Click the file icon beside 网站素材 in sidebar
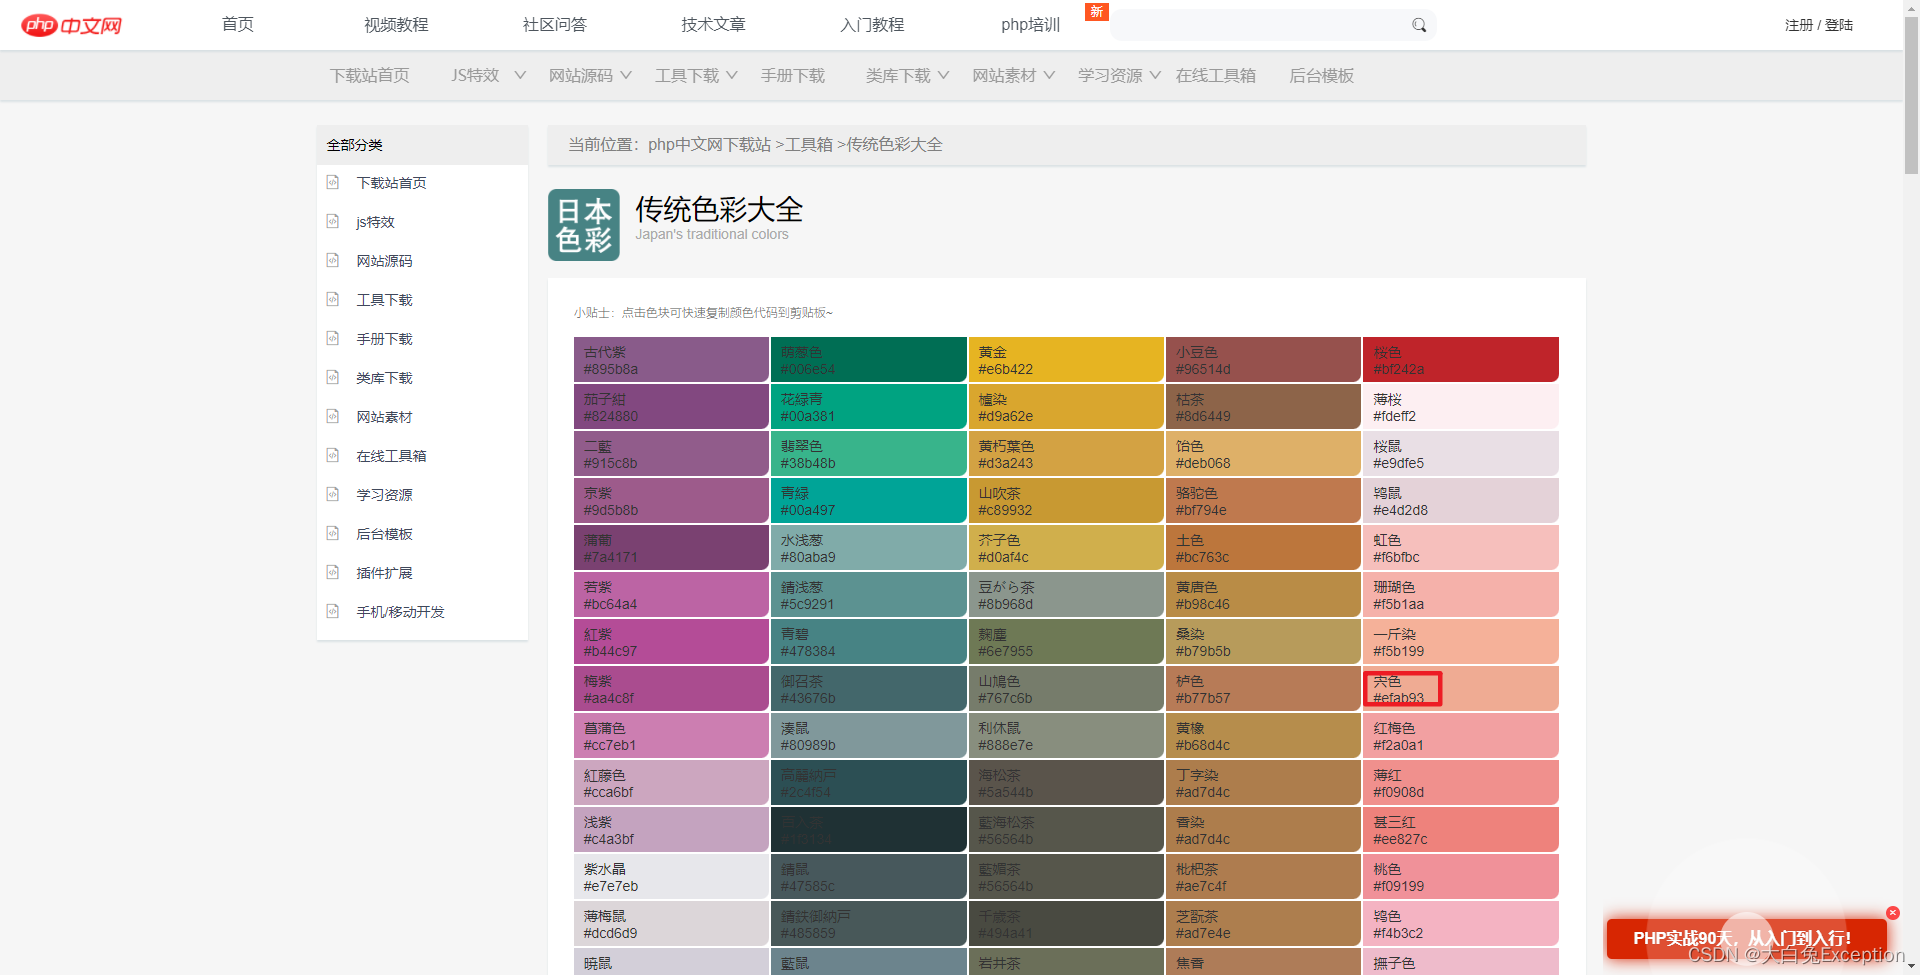 click(x=333, y=416)
